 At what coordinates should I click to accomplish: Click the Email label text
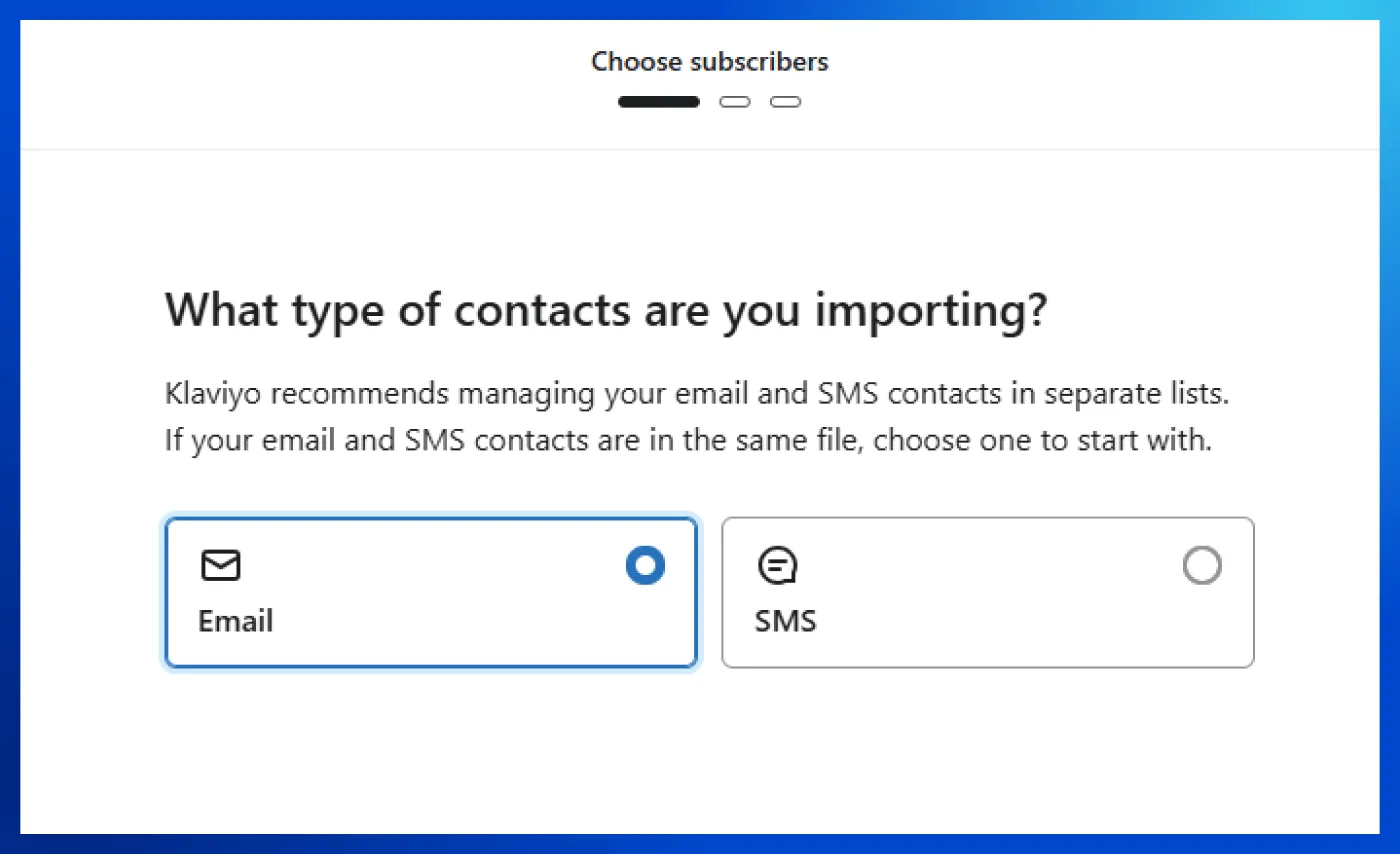tap(235, 621)
